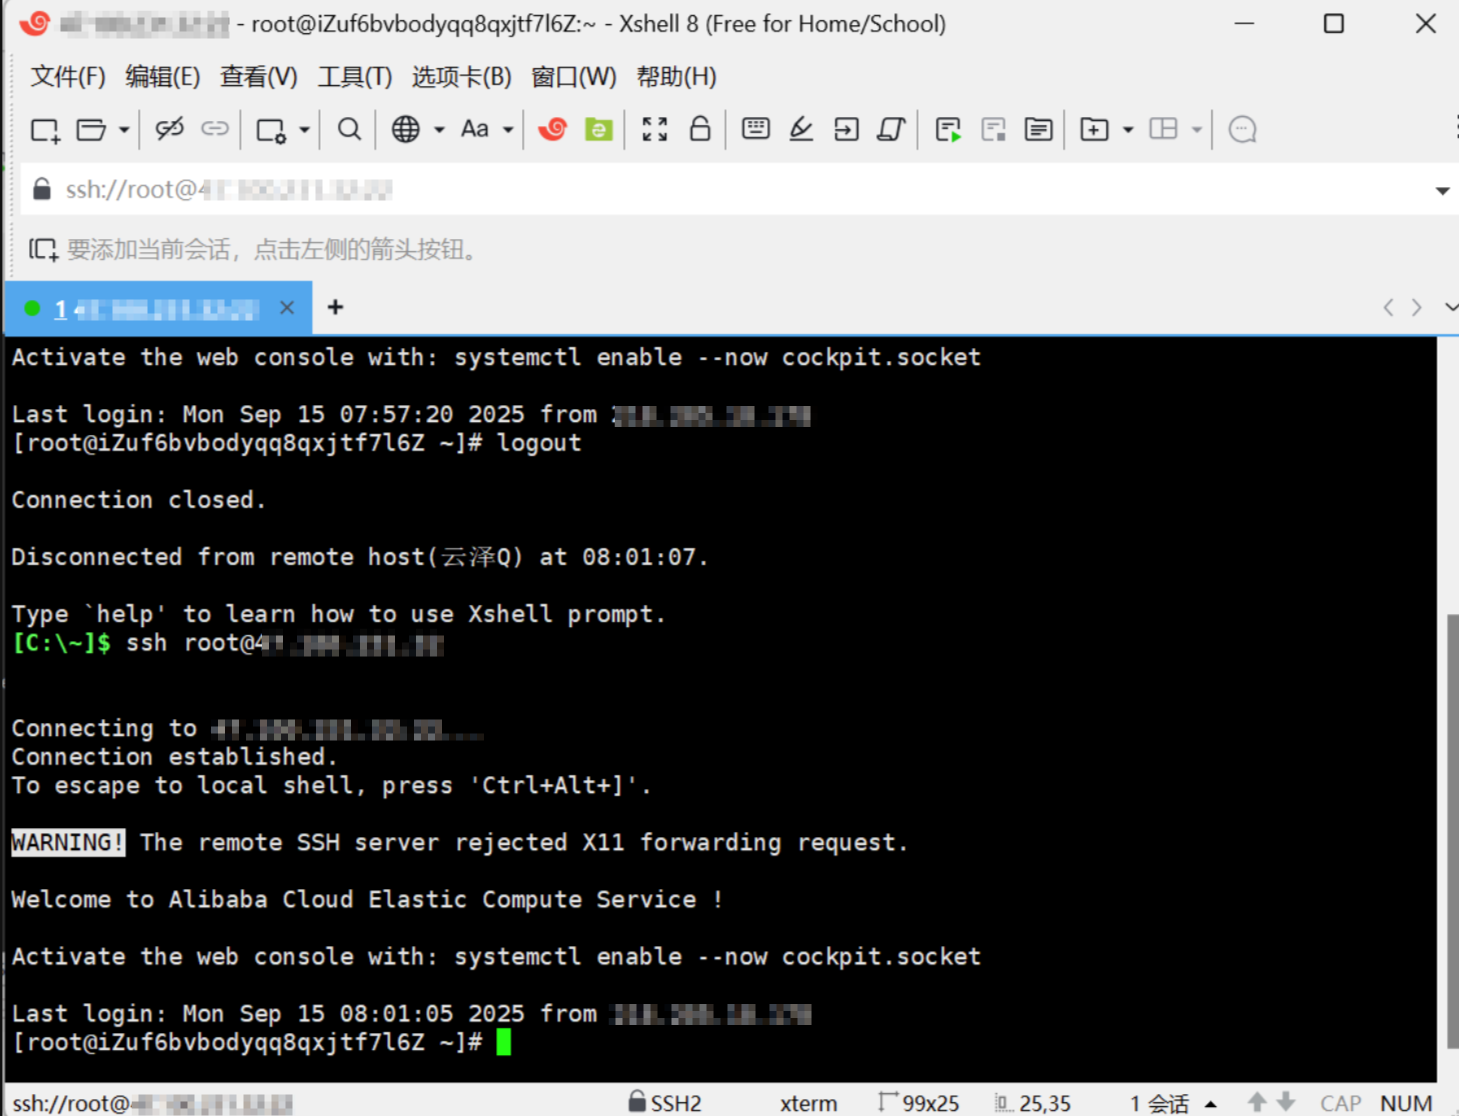This screenshot has height=1116, width=1459.
Task: Expand the Properties dropdown arrow
Action: 304,130
